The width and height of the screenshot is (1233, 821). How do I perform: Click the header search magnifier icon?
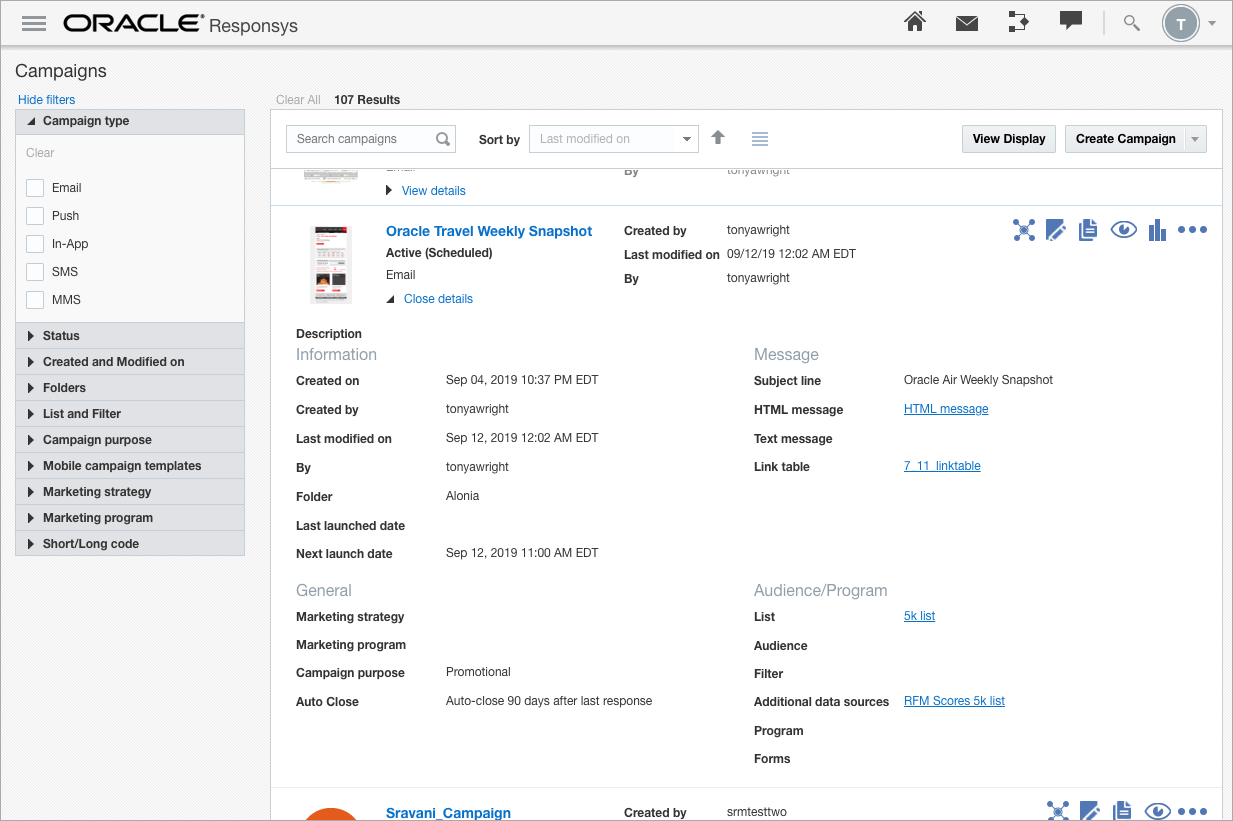(x=1132, y=23)
